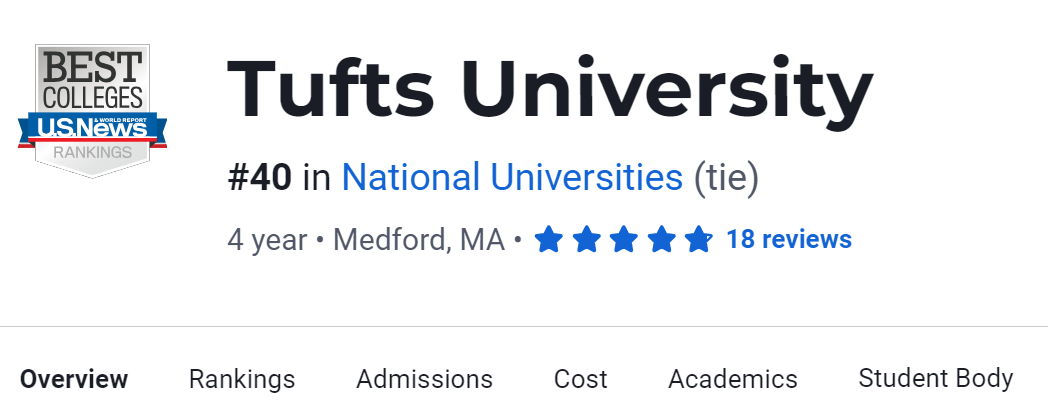Click the "(tie)" text after the ranking
Viewport: 1048px width, 415px height.
tap(726, 178)
